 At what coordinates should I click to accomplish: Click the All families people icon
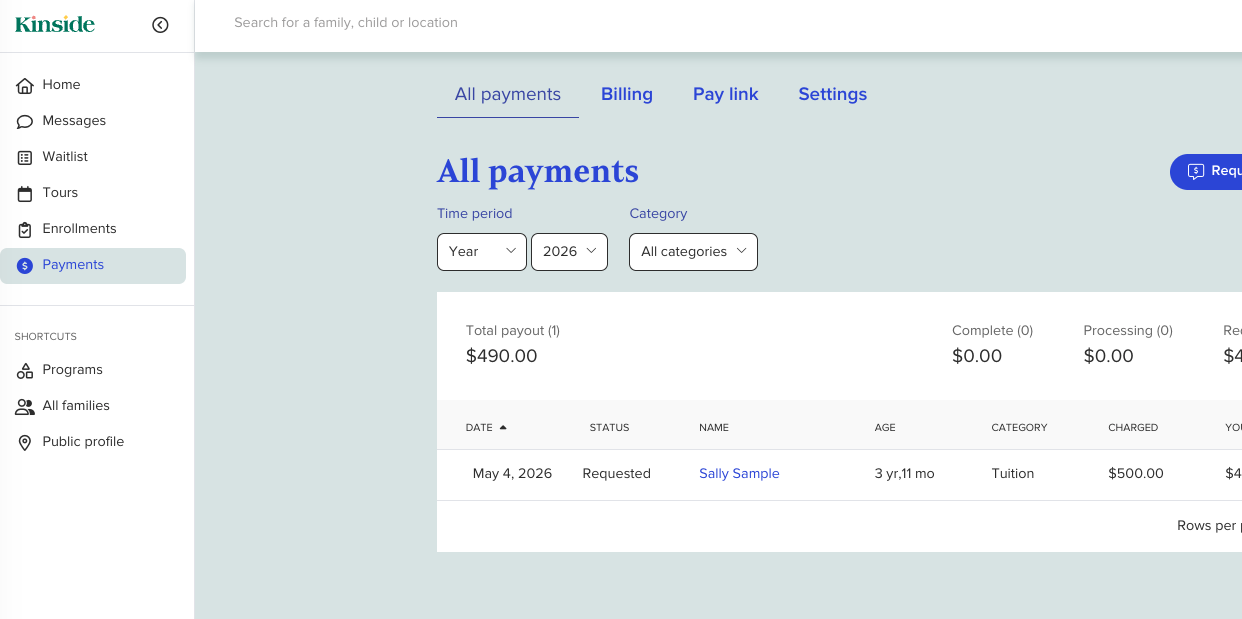pyautogui.click(x=25, y=406)
